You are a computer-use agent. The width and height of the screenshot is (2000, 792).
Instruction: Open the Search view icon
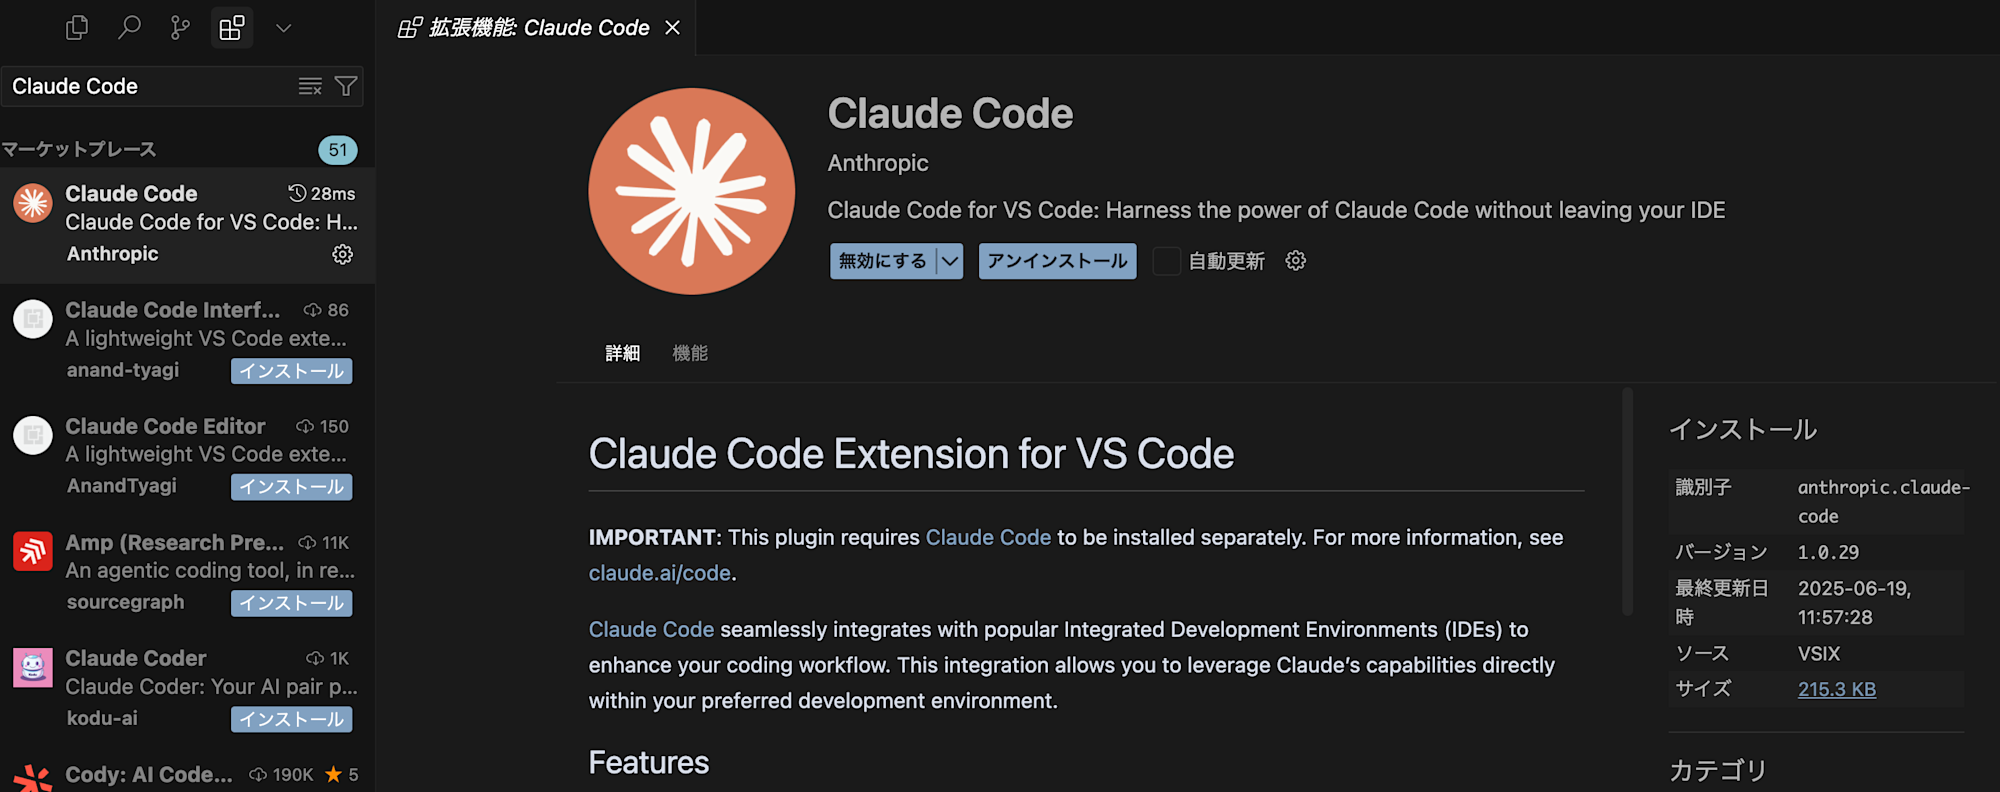coord(129,28)
